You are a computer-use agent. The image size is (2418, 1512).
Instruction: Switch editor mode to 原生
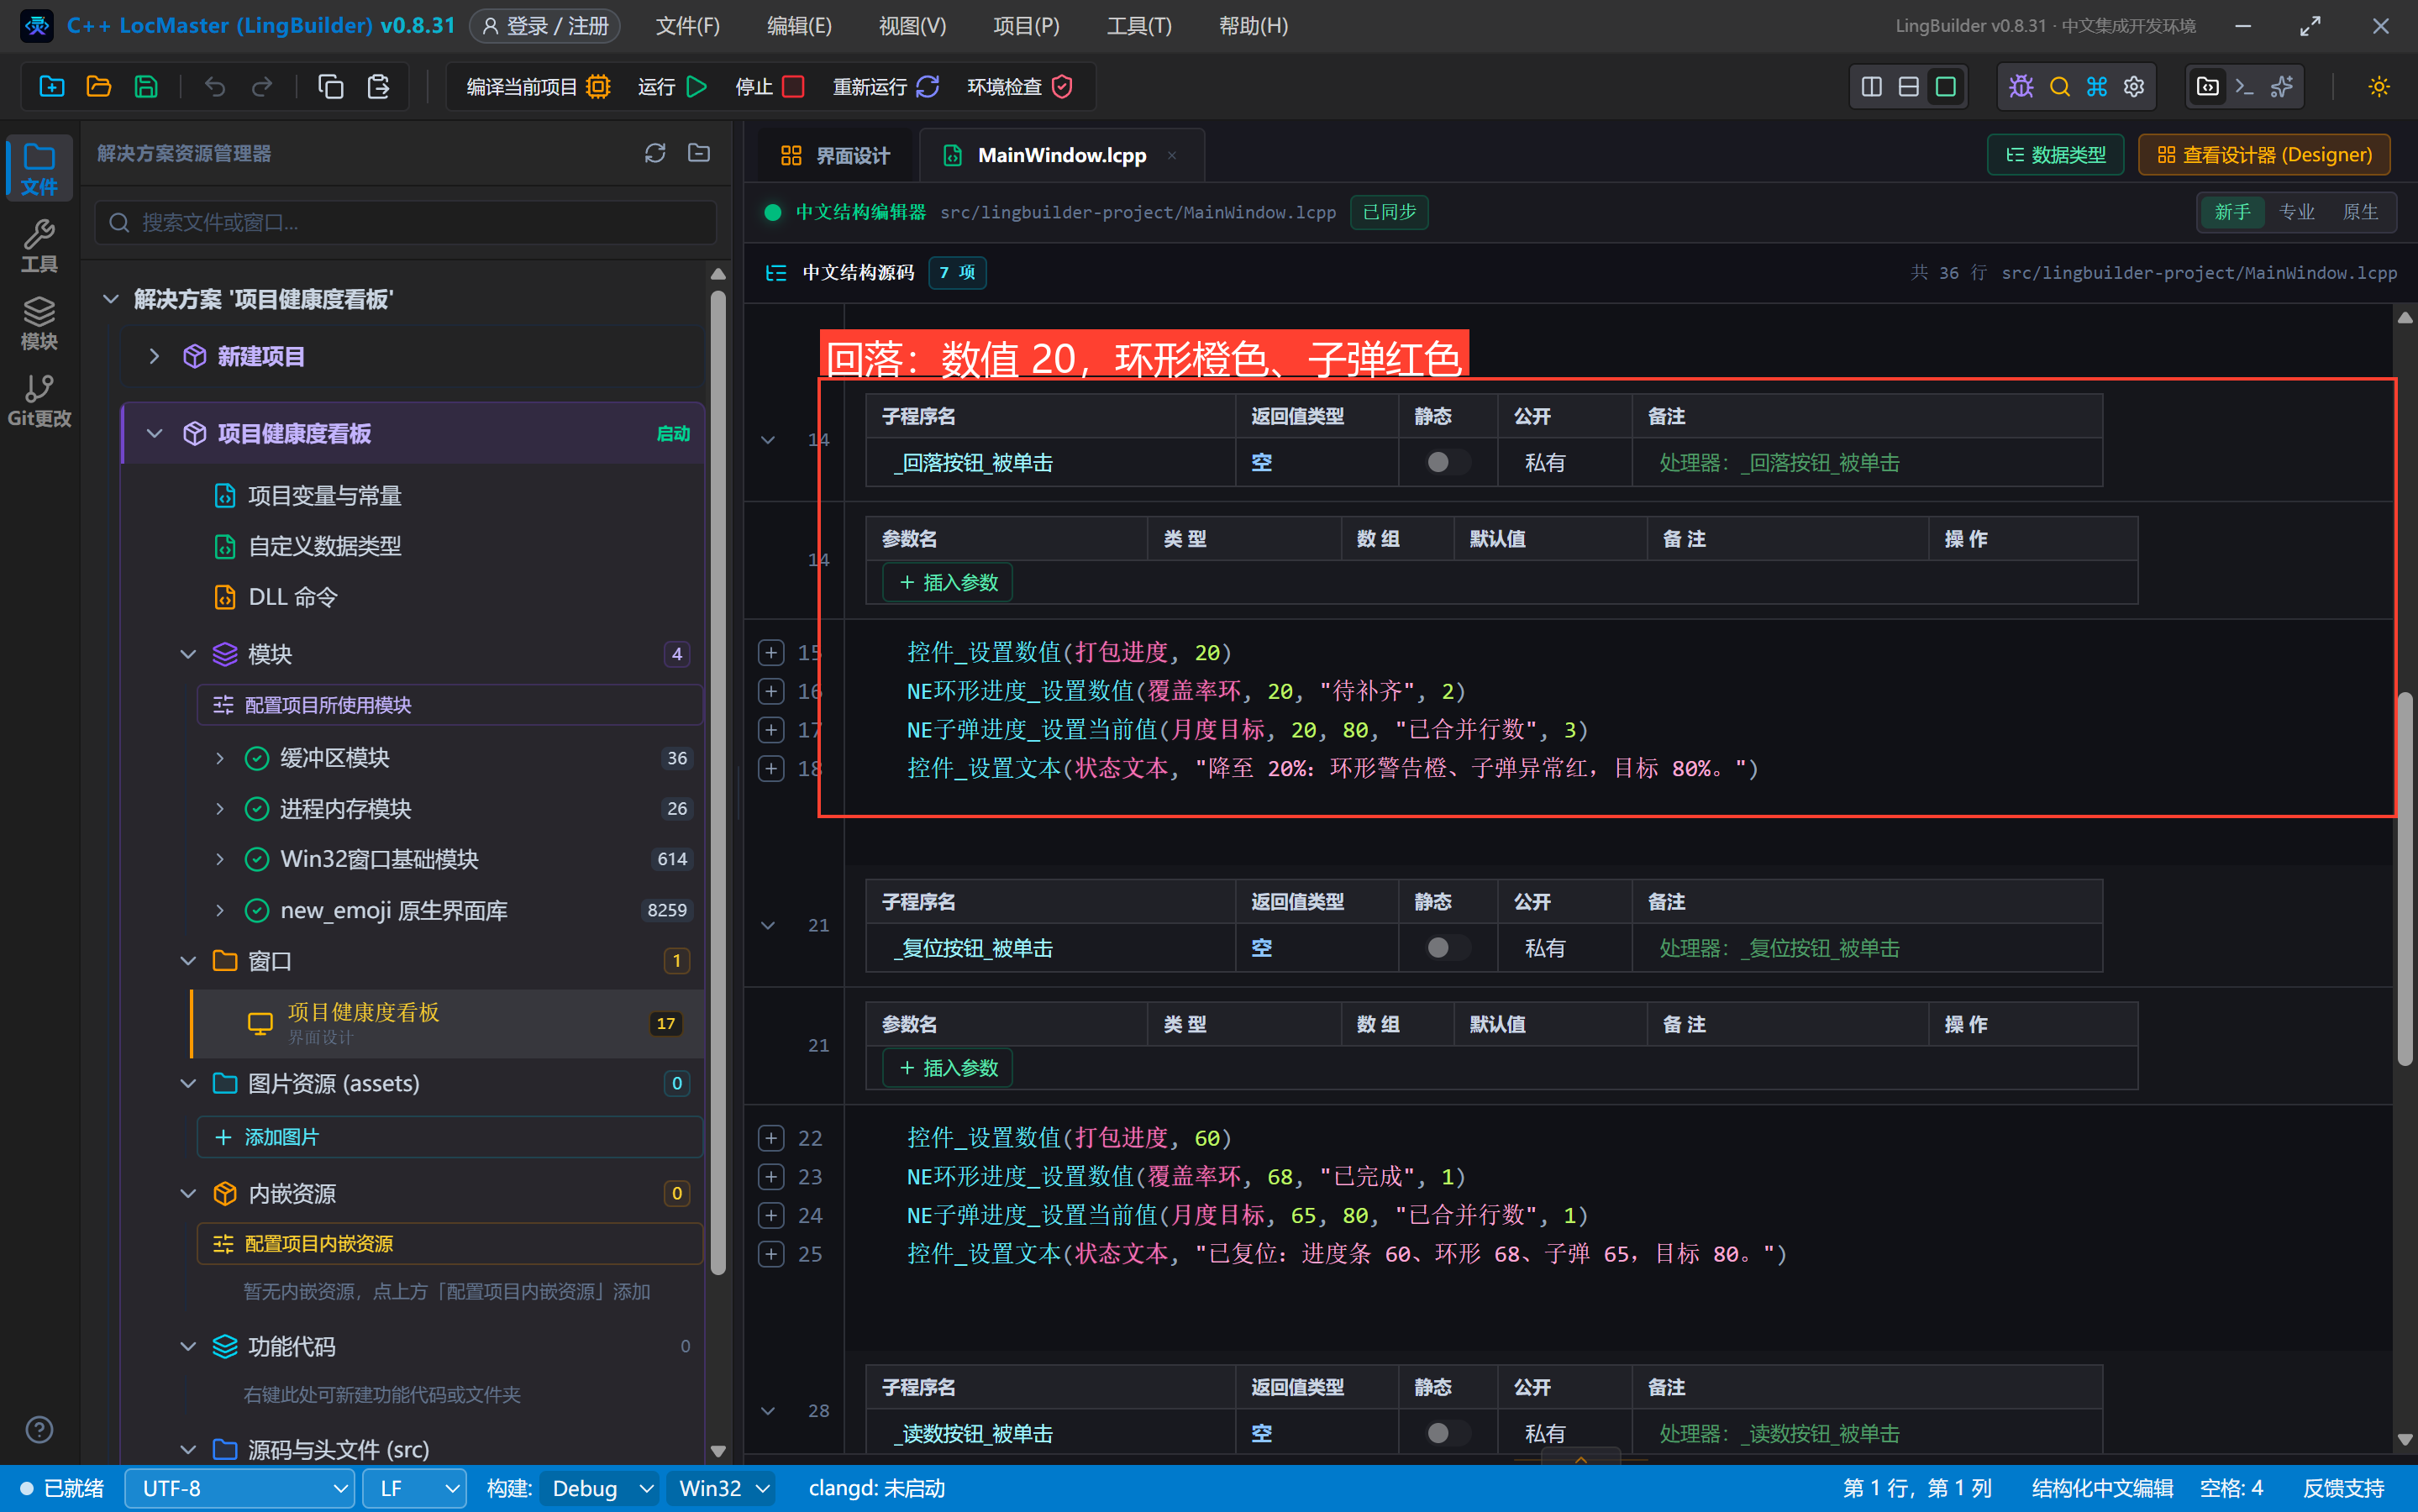tap(2360, 212)
